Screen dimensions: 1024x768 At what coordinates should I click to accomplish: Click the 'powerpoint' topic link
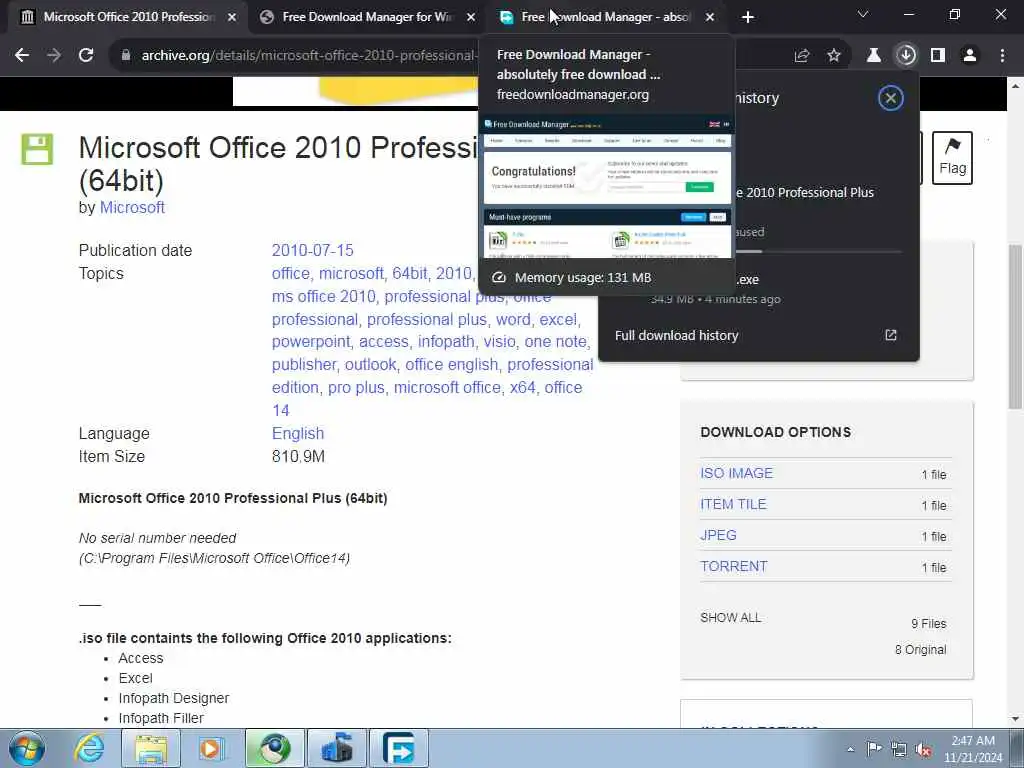click(310, 342)
